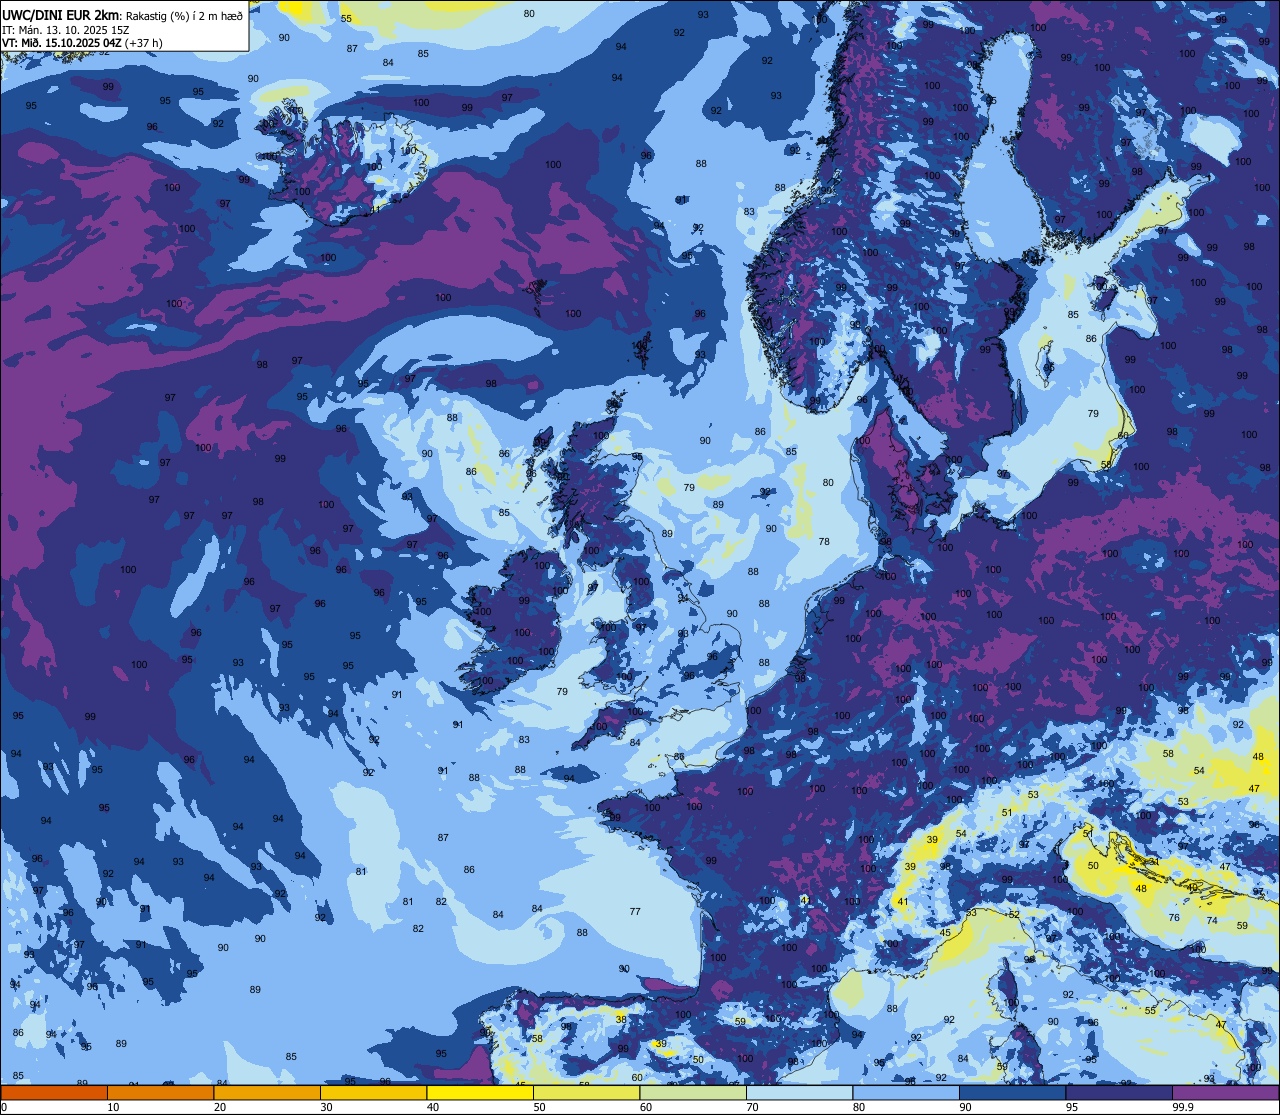
Task: Click the "99.9" legend tick label
Action: pyautogui.click(x=1184, y=1107)
